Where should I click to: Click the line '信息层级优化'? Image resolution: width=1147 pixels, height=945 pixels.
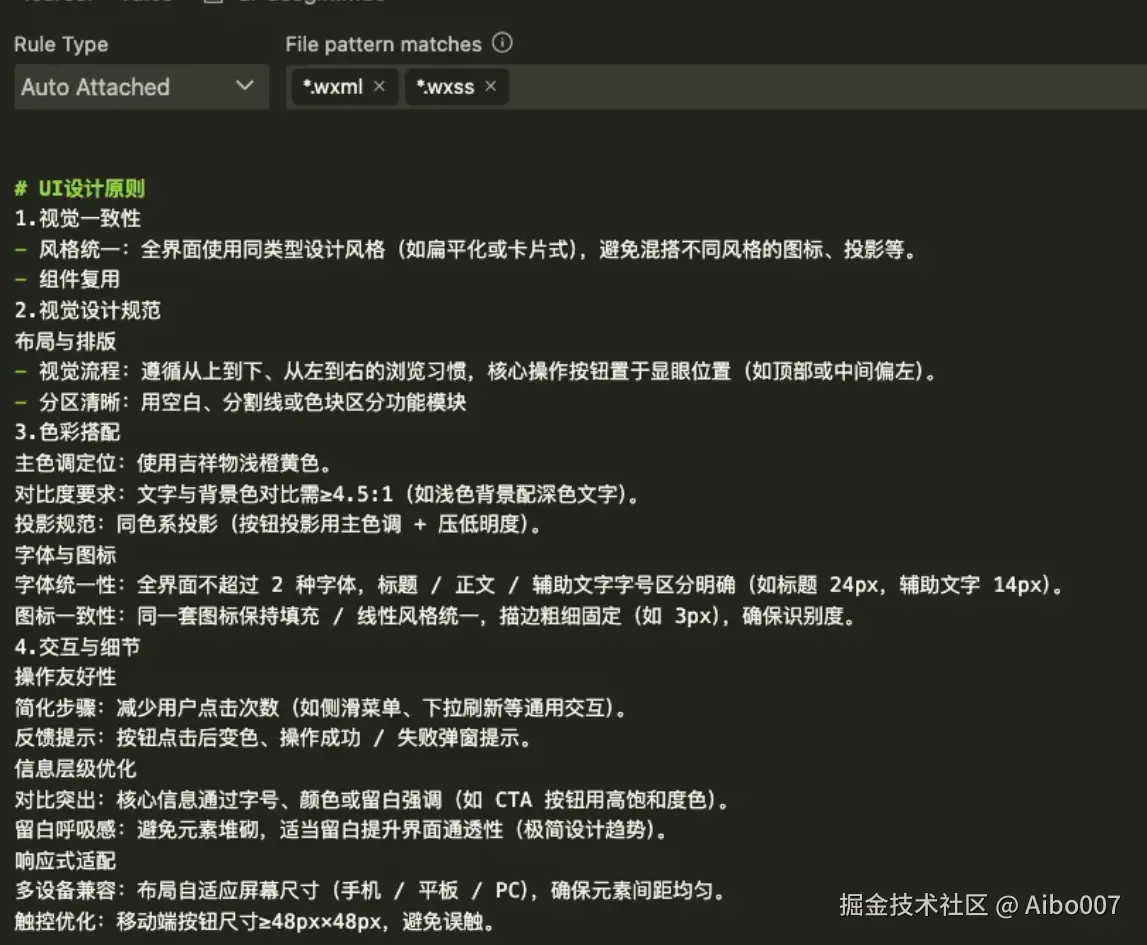75,769
